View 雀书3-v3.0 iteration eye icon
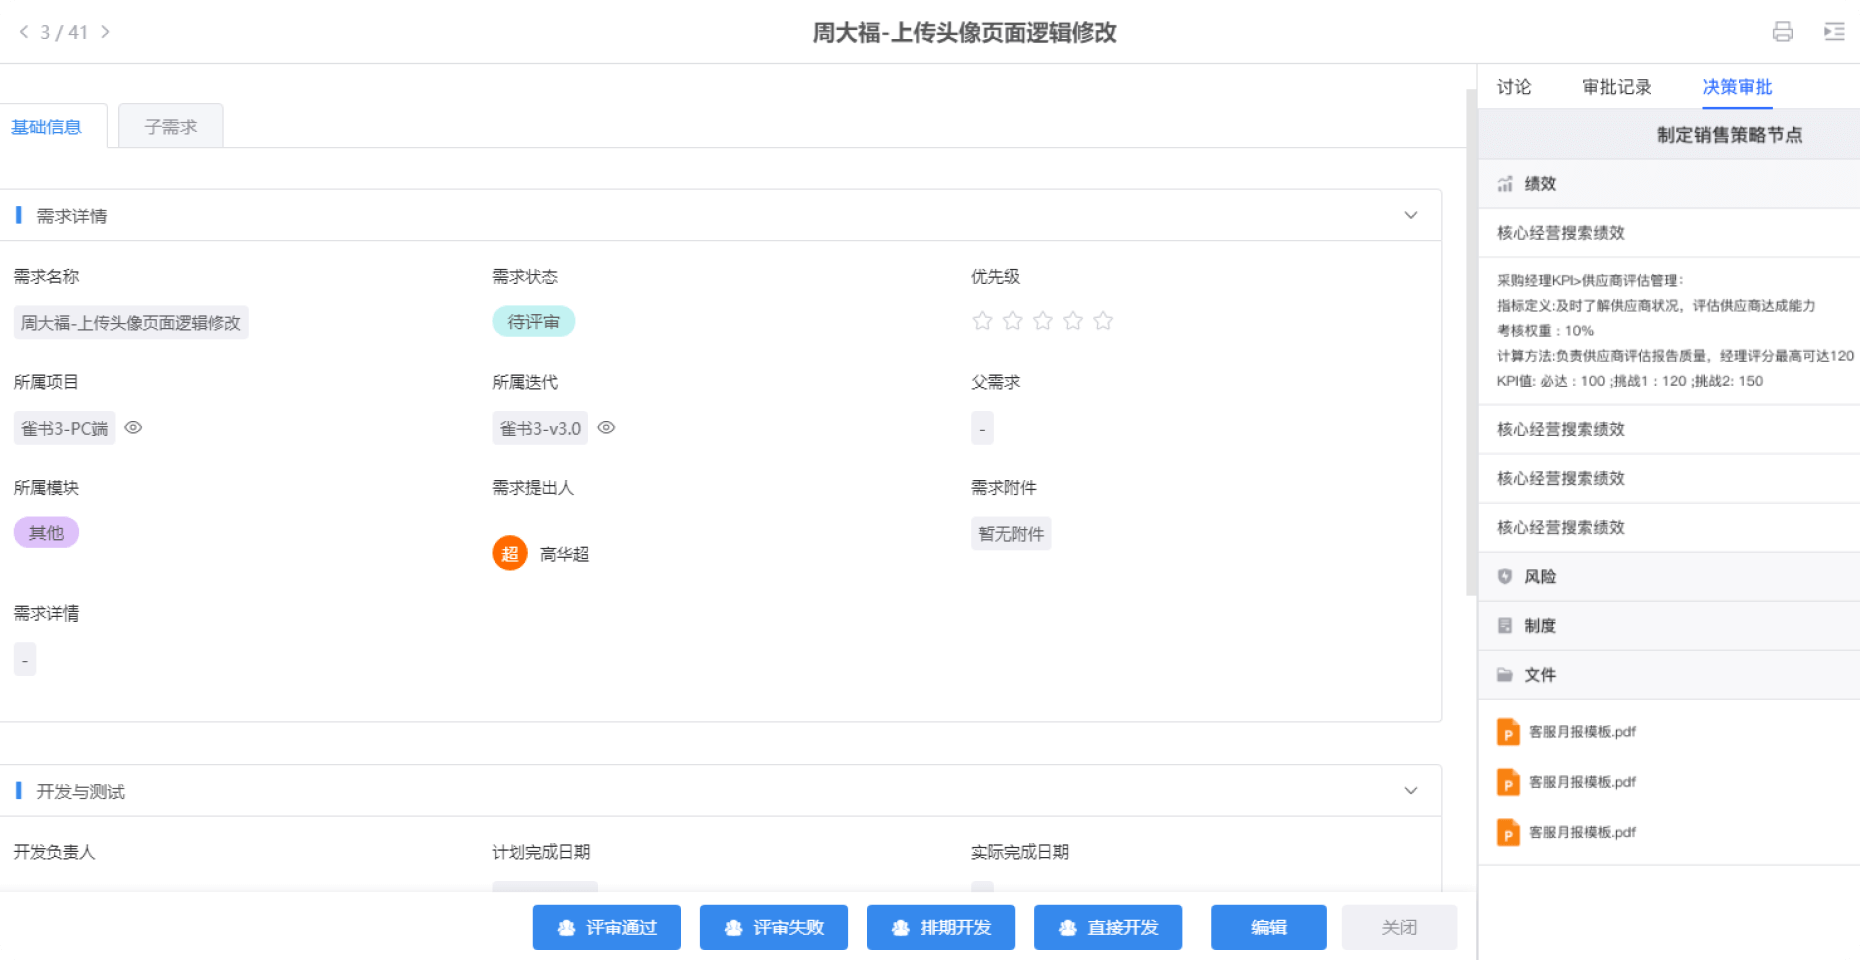The image size is (1860, 960). pos(606,428)
